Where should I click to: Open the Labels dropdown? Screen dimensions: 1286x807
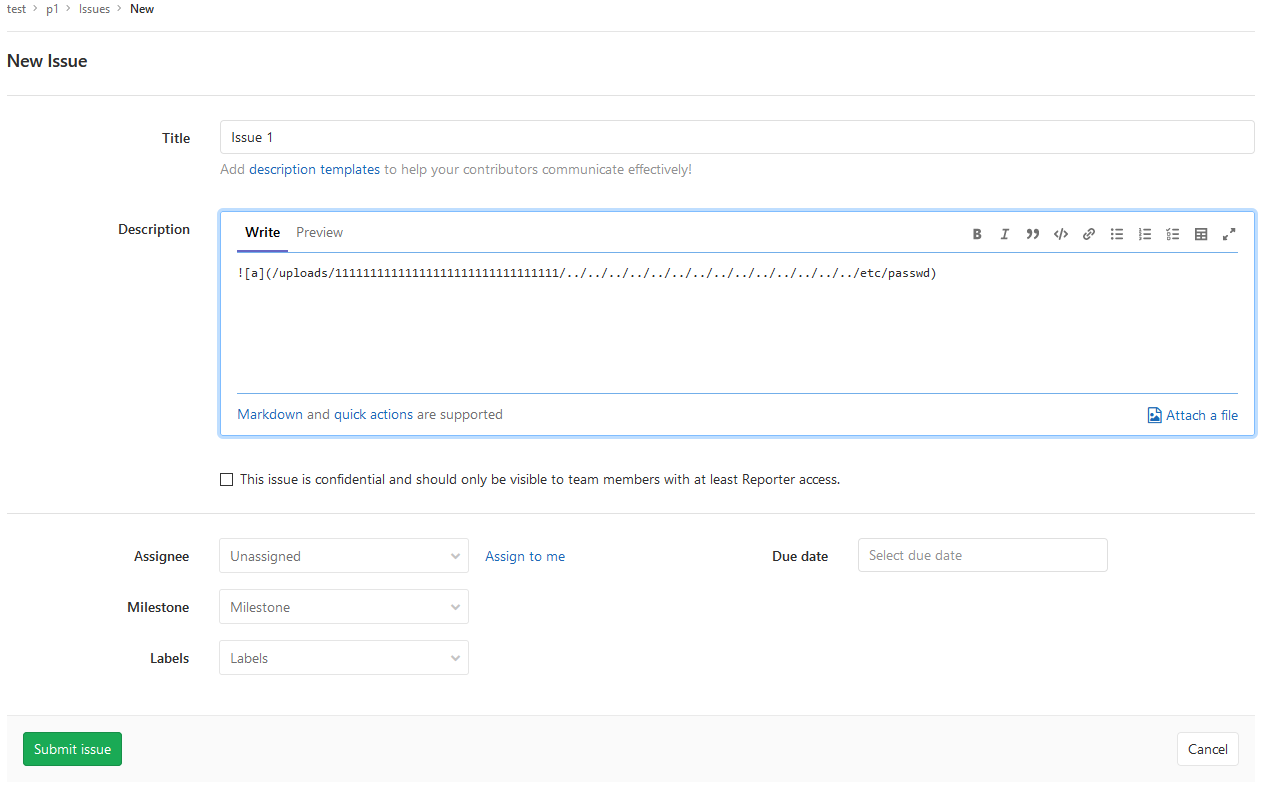pyautogui.click(x=343, y=658)
